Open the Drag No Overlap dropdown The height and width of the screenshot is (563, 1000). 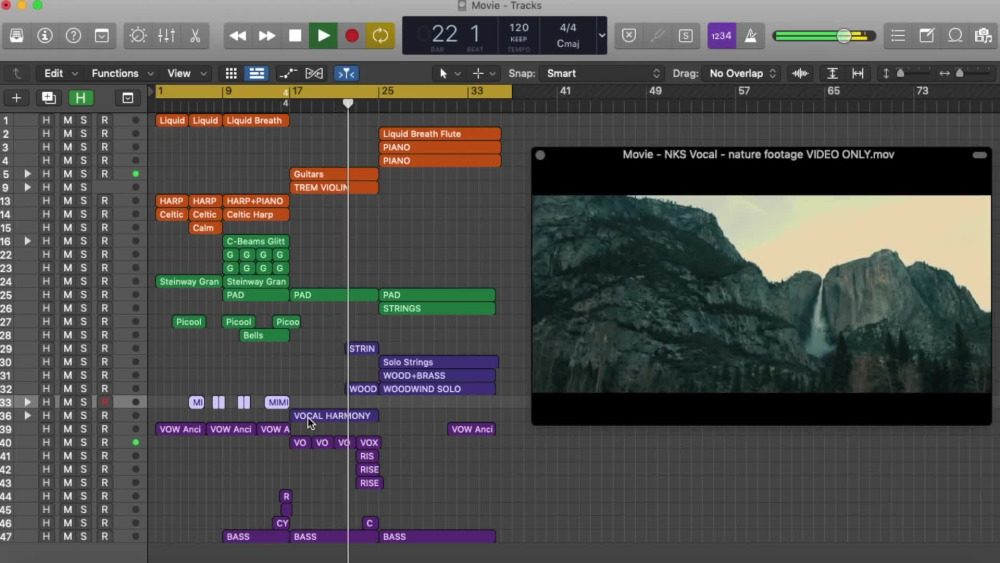click(742, 73)
